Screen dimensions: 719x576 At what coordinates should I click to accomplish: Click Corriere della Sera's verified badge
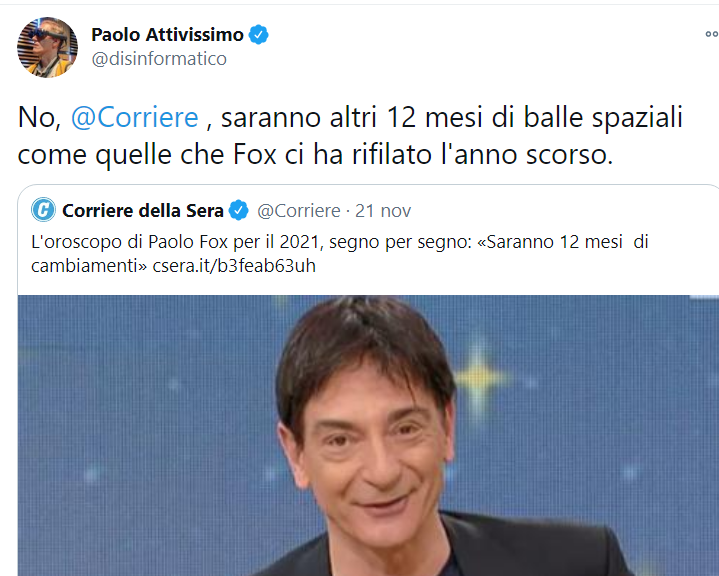238,210
